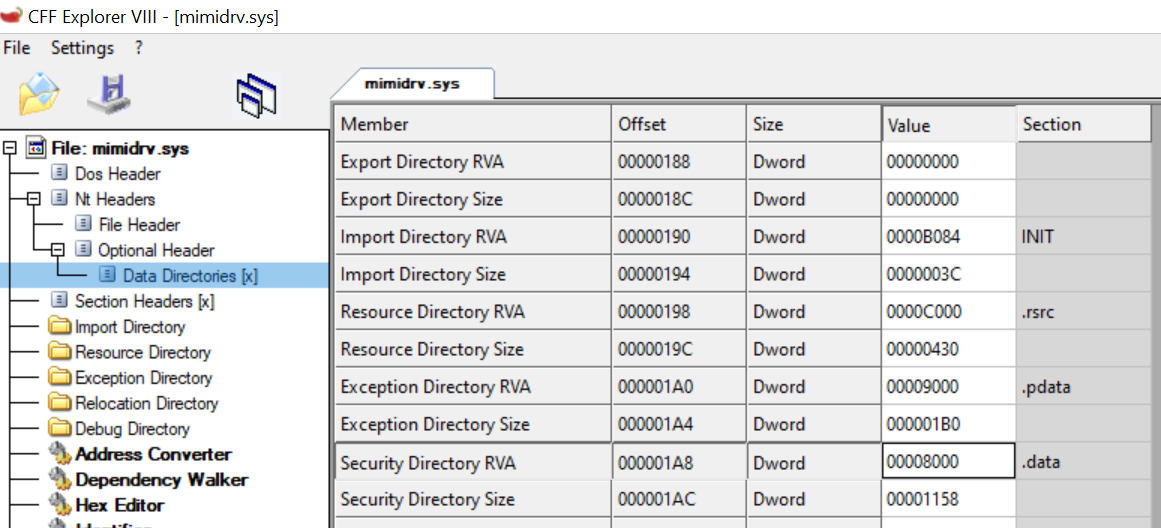Viewport: 1161px width, 528px height.
Task: Click the Import Directory folder icon
Action: (60, 327)
